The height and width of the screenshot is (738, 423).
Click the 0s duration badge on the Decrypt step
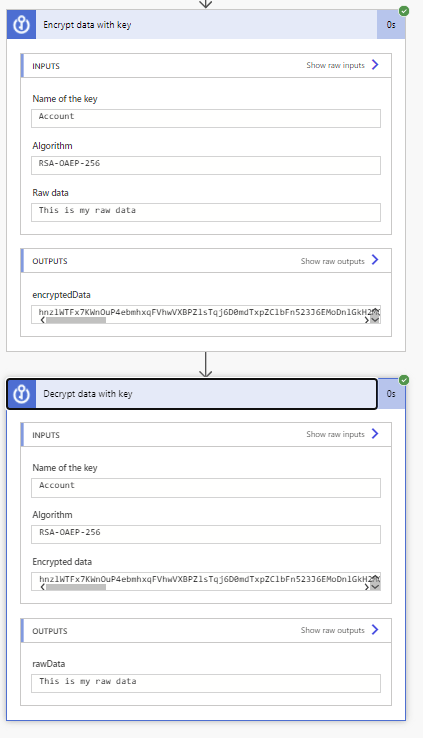[x=391, y=393]
